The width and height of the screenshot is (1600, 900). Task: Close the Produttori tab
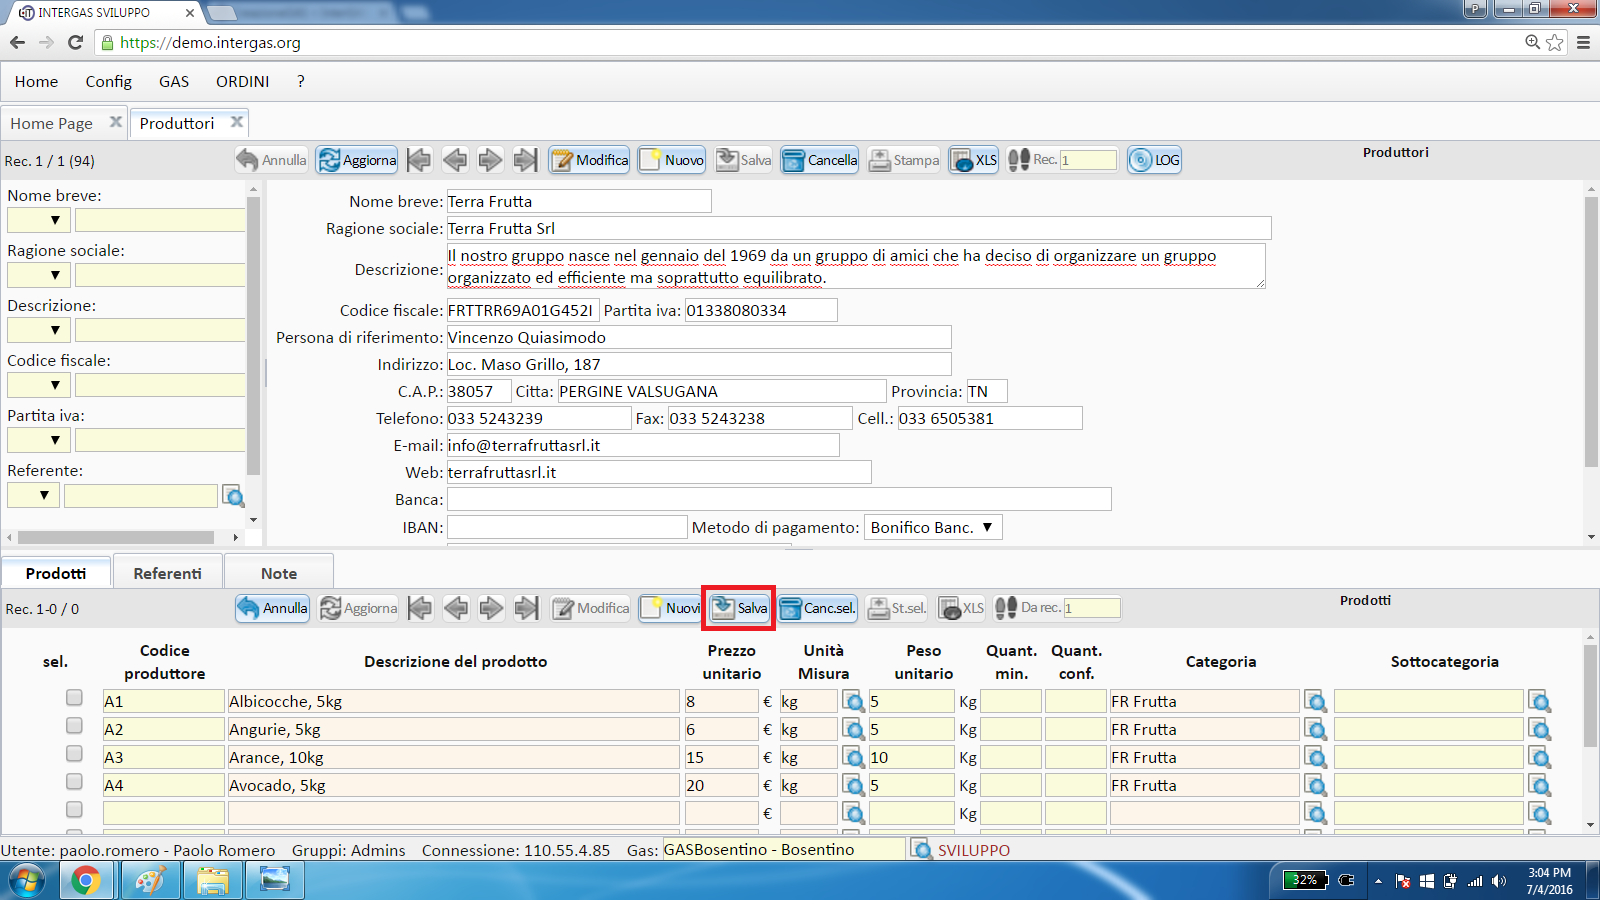[237, 122]
